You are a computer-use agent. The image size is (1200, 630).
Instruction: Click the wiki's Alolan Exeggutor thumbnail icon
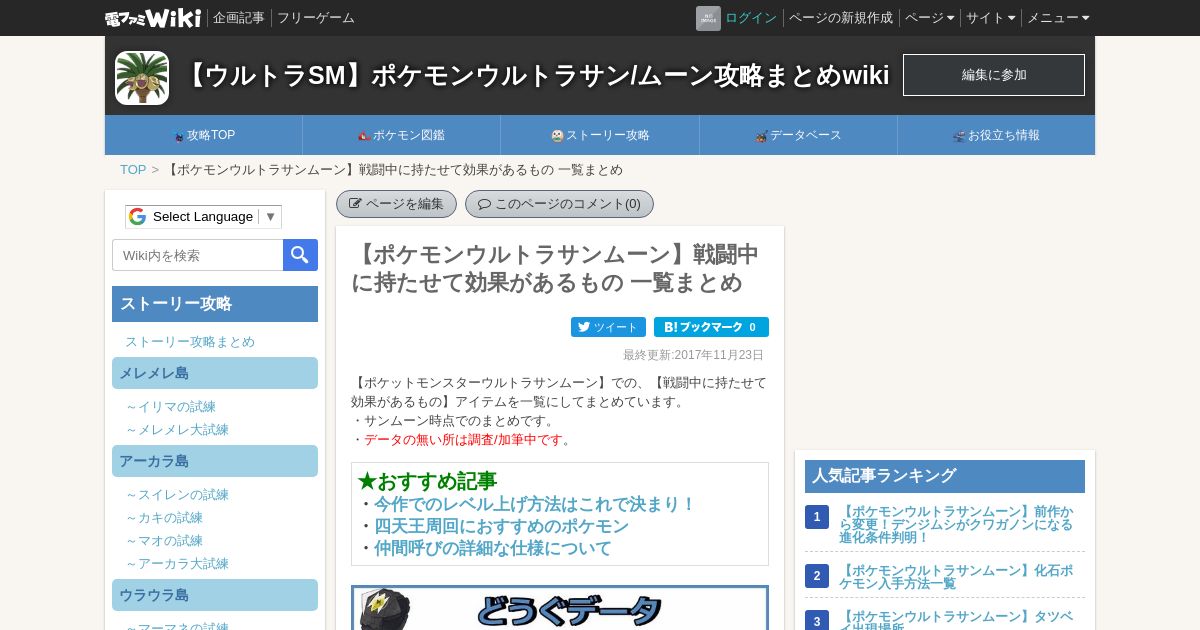[x=142, y=78]
